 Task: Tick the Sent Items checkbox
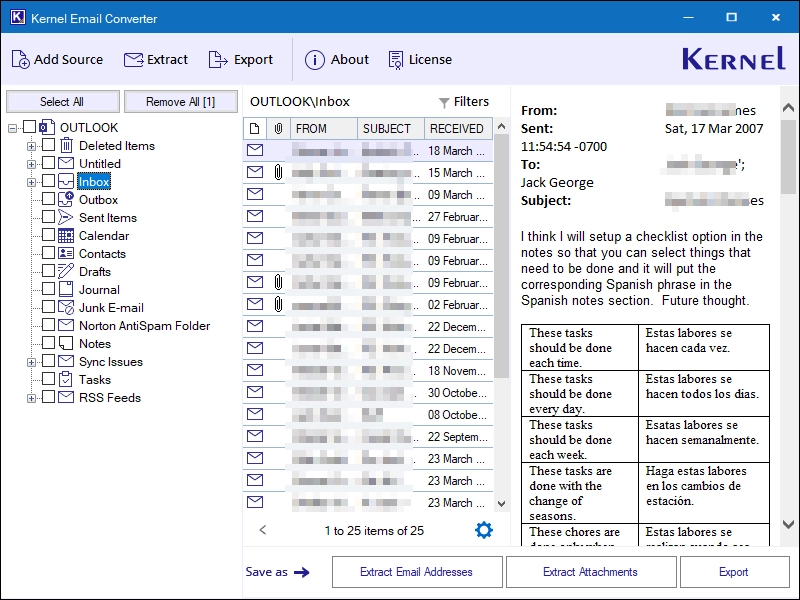click(x=48, y=217)
